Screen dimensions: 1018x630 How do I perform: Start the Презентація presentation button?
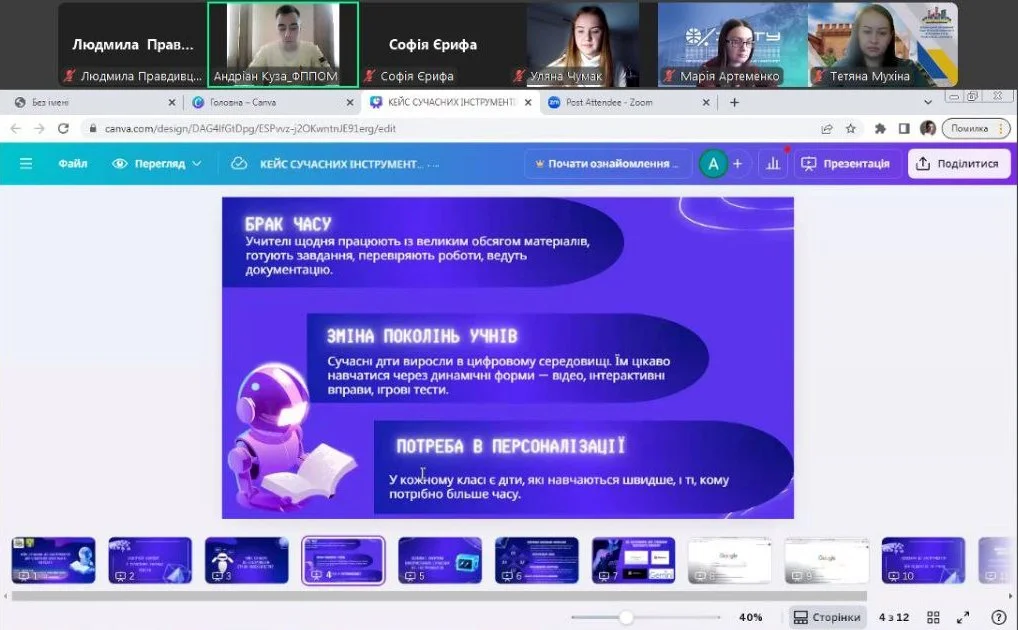845,164
